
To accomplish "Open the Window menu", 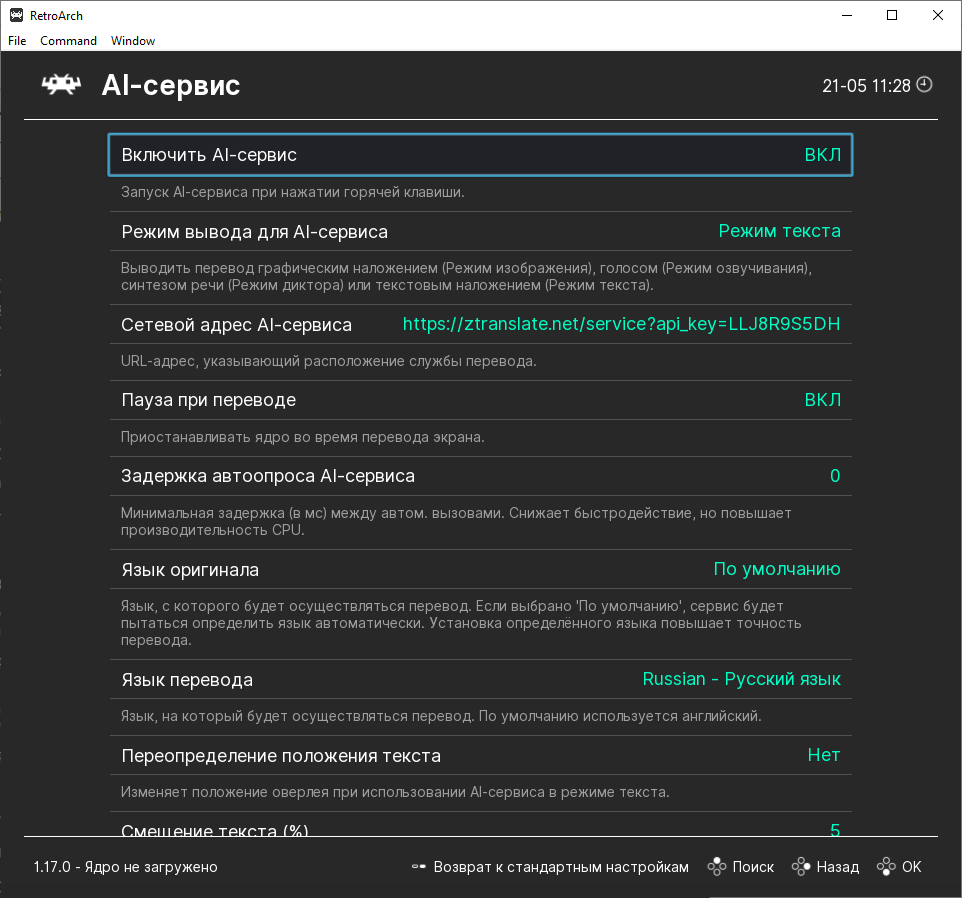I will (x=133, y=40).
